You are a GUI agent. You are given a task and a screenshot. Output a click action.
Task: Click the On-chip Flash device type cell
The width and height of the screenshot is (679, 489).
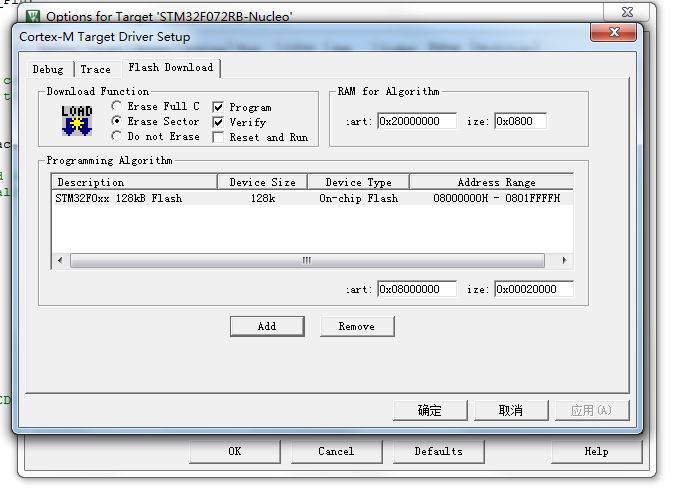(359, 198)
